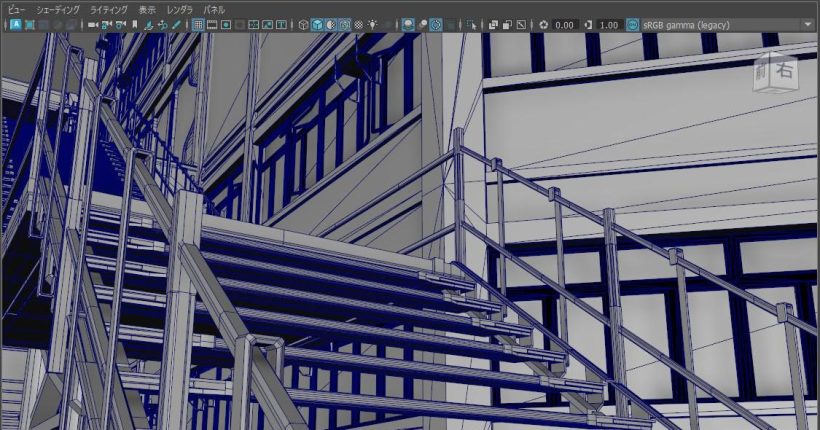Open the パネル menu
The height and width of the screenshot is (430, 820).
tap(214, 10)
